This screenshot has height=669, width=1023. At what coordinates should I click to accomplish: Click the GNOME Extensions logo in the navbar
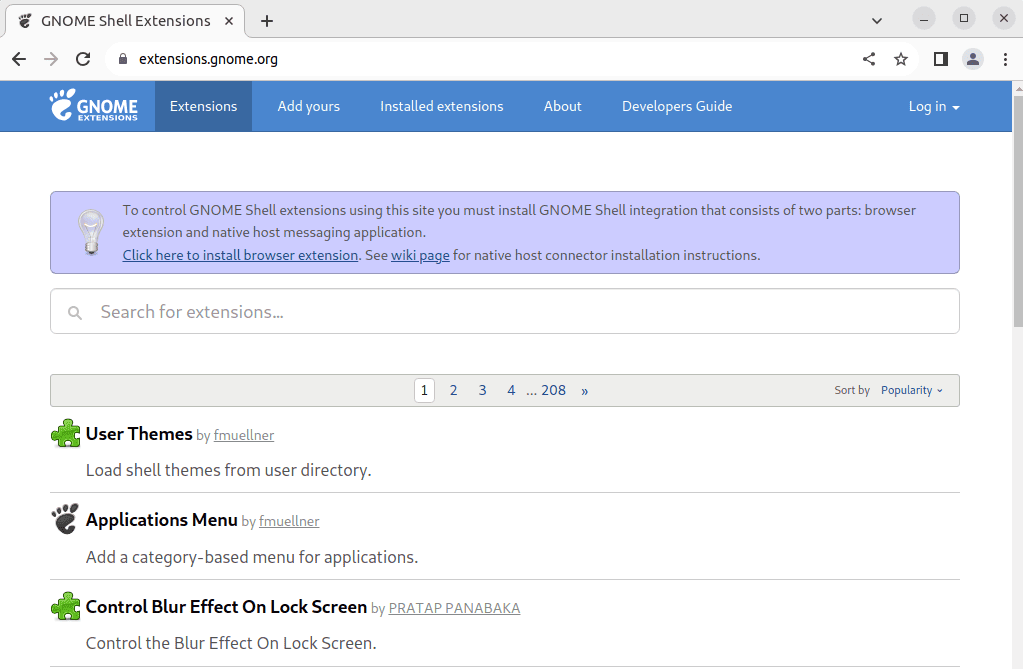coord(95,106)
